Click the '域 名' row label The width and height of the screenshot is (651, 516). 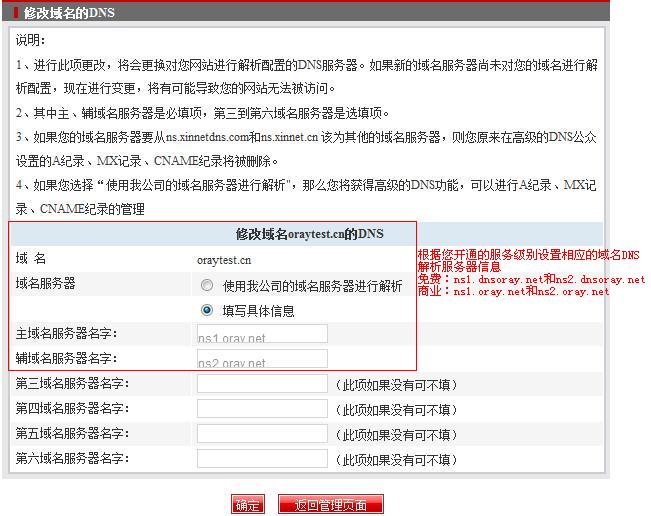[x=31, y=259]
